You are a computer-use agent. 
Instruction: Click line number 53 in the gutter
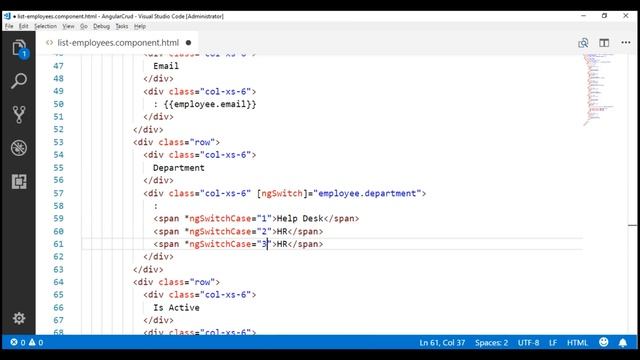tap(58, 142)
